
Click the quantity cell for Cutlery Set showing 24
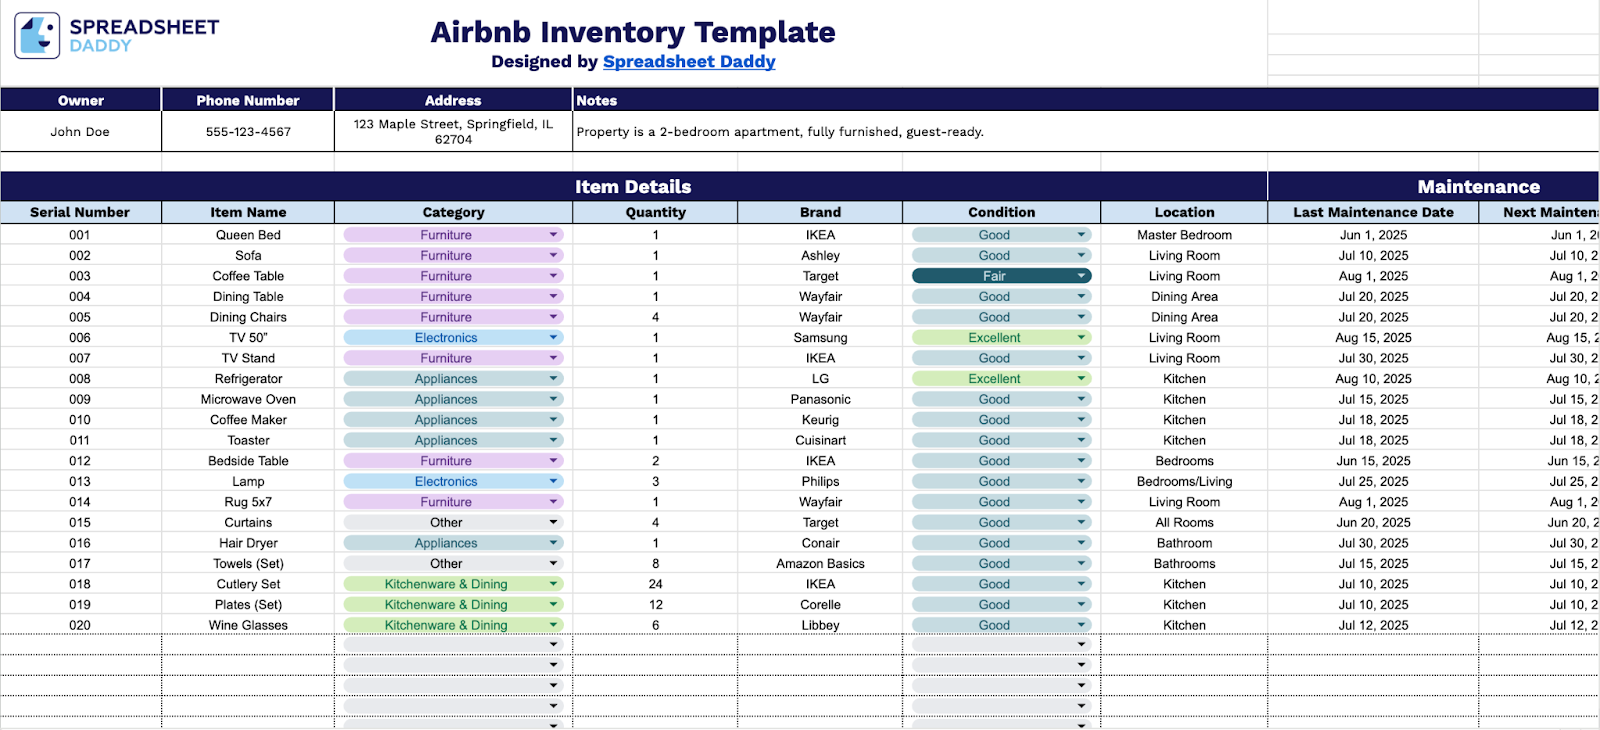[x=655, y=584]
